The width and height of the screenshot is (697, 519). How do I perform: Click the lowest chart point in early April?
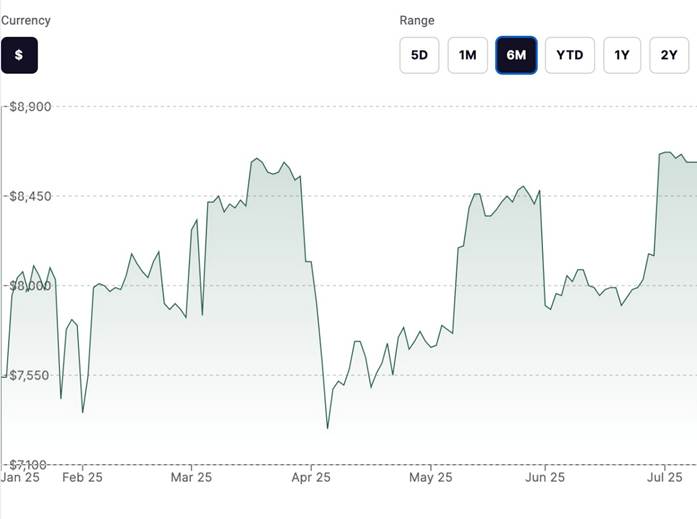(328, 428)
